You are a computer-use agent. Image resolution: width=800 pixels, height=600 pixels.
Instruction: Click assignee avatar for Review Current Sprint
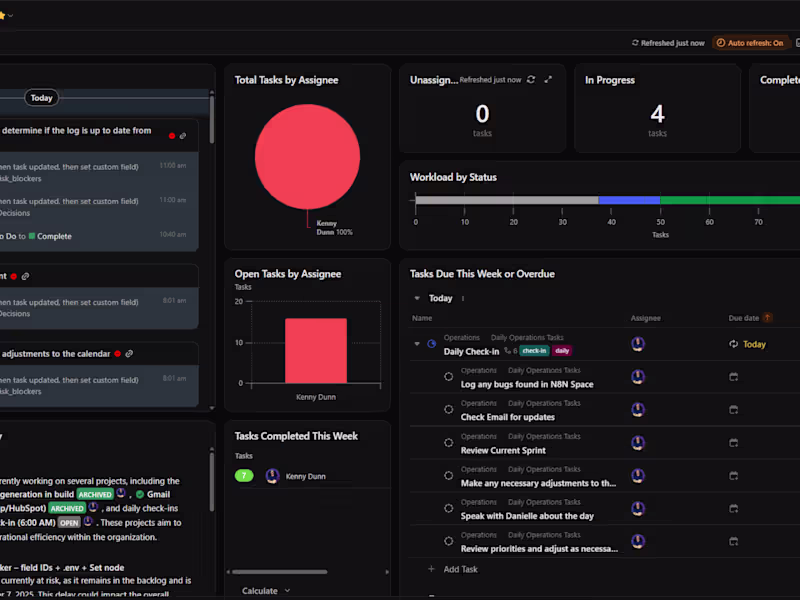point(638,443)
